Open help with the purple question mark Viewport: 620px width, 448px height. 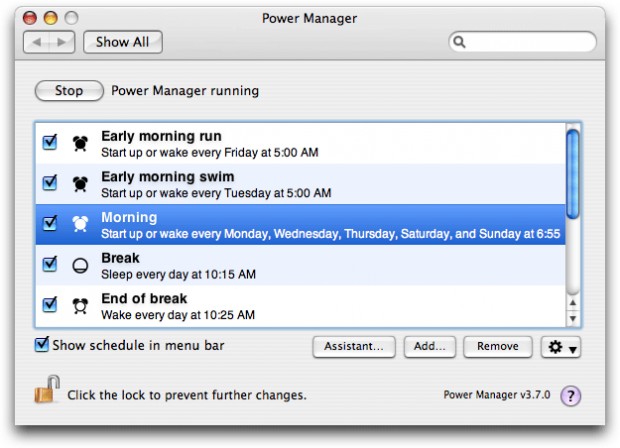pos(571,395)
